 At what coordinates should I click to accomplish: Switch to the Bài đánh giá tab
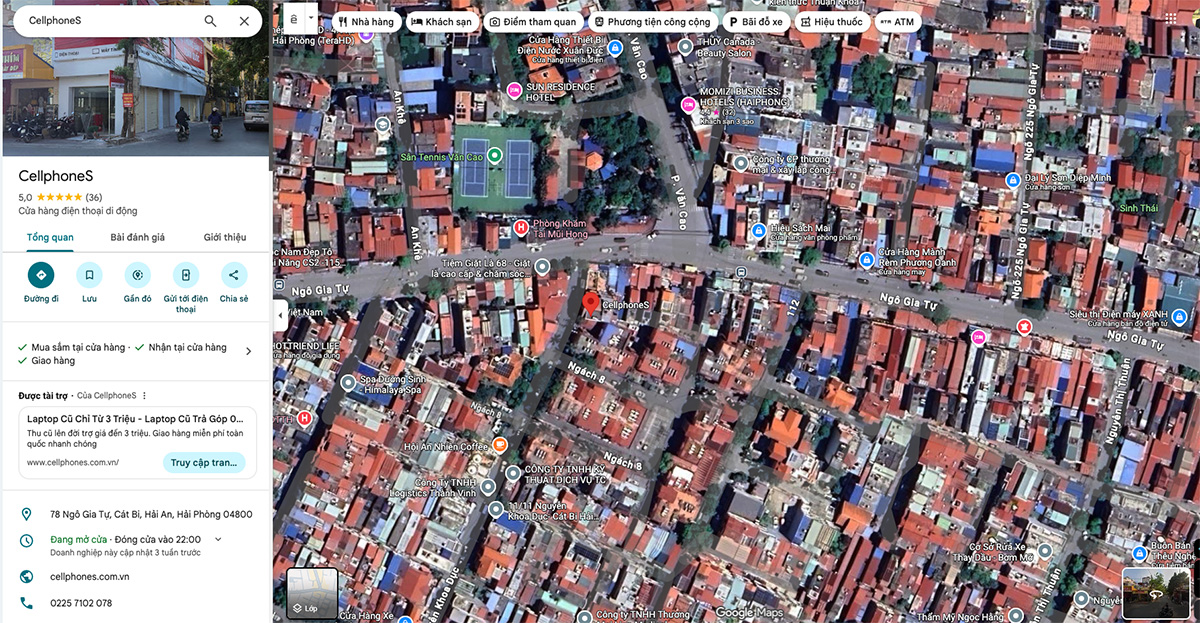[x=138, y=237]
